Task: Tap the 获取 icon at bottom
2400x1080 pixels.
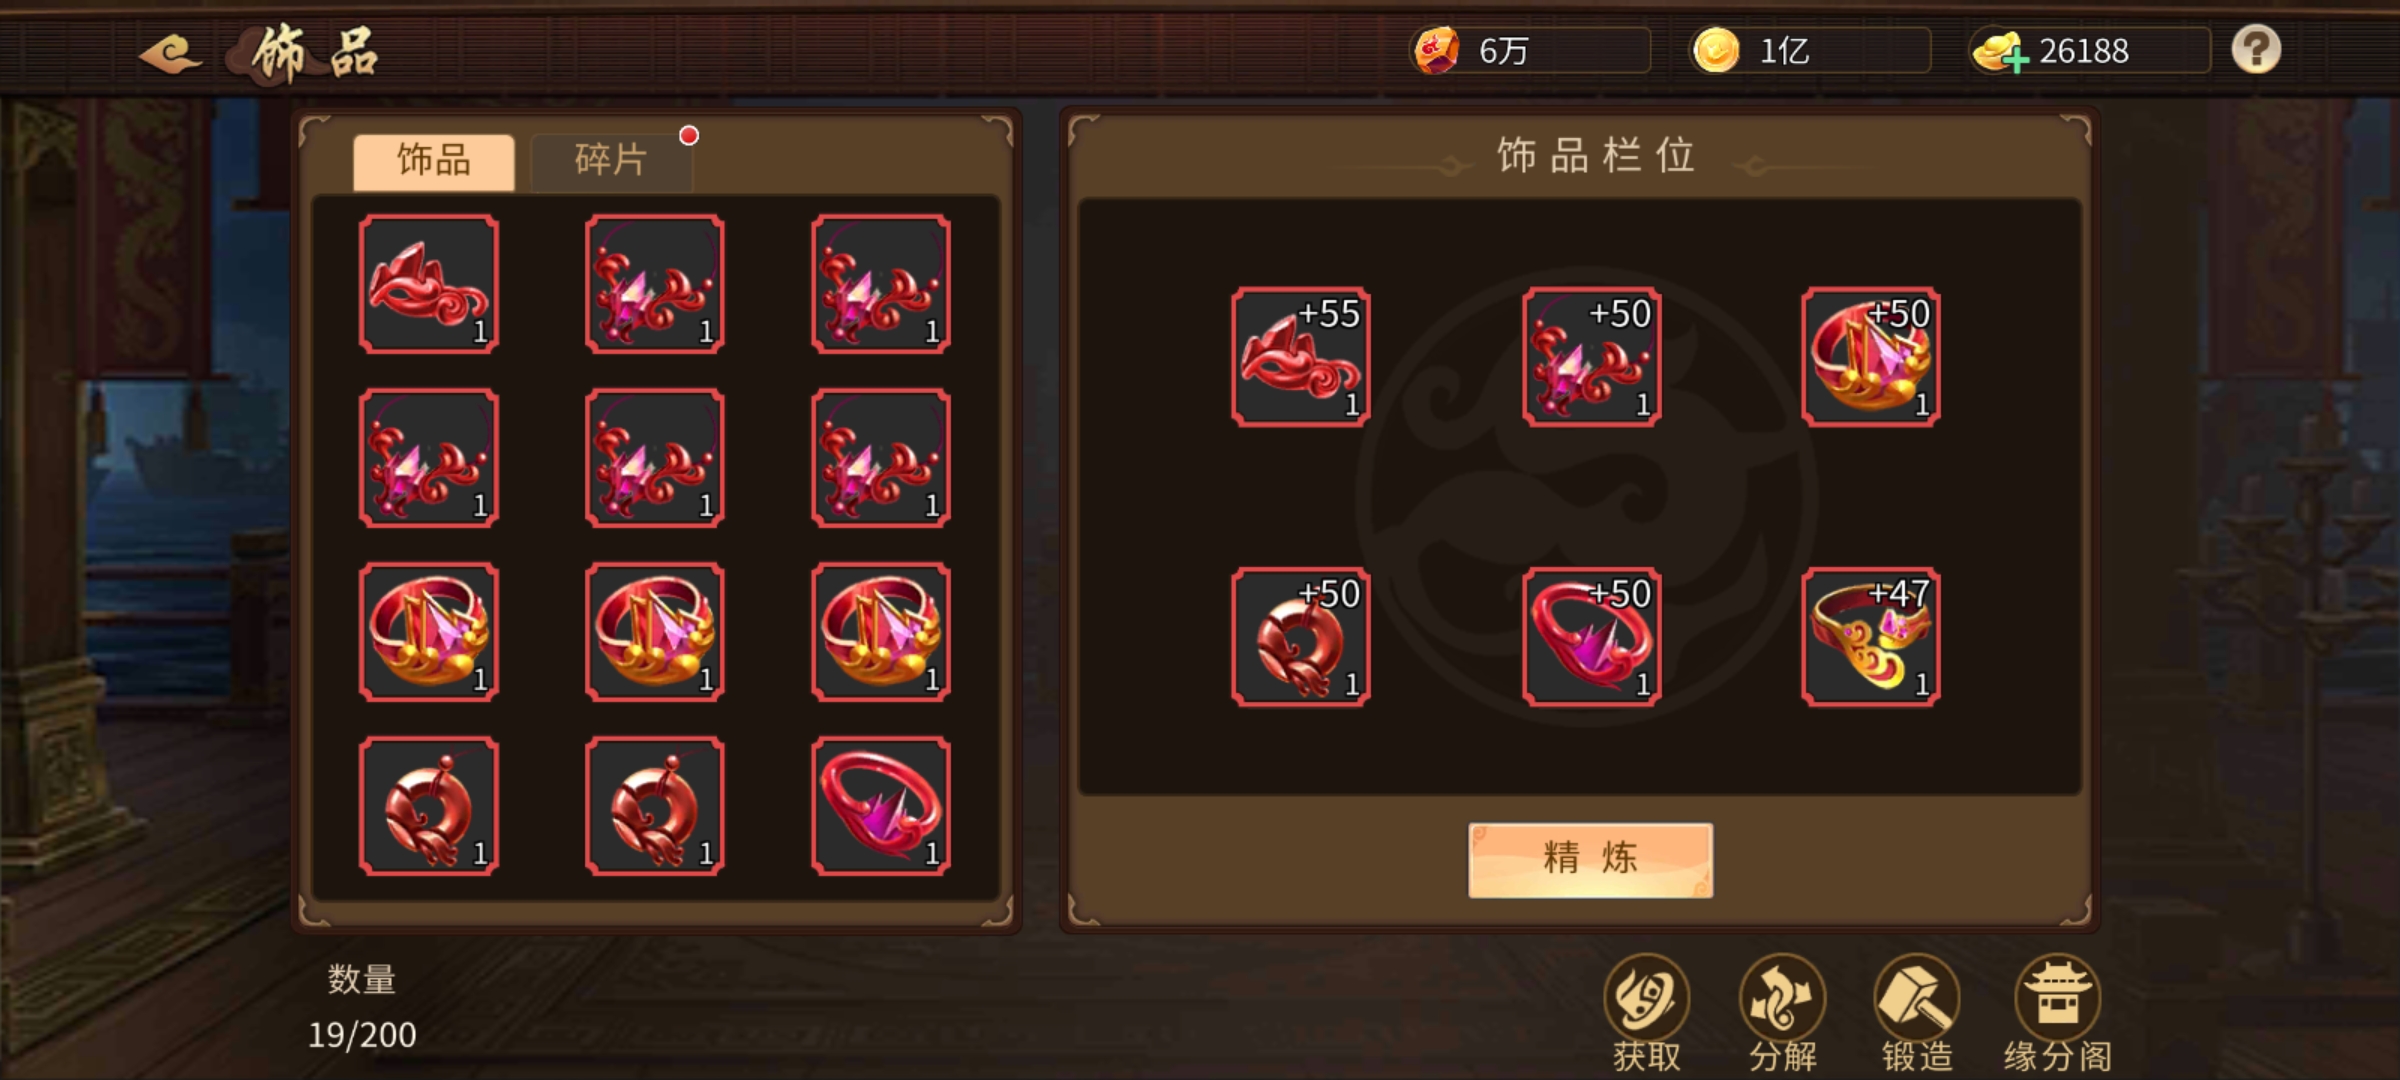Action: pos(1646,1014)
